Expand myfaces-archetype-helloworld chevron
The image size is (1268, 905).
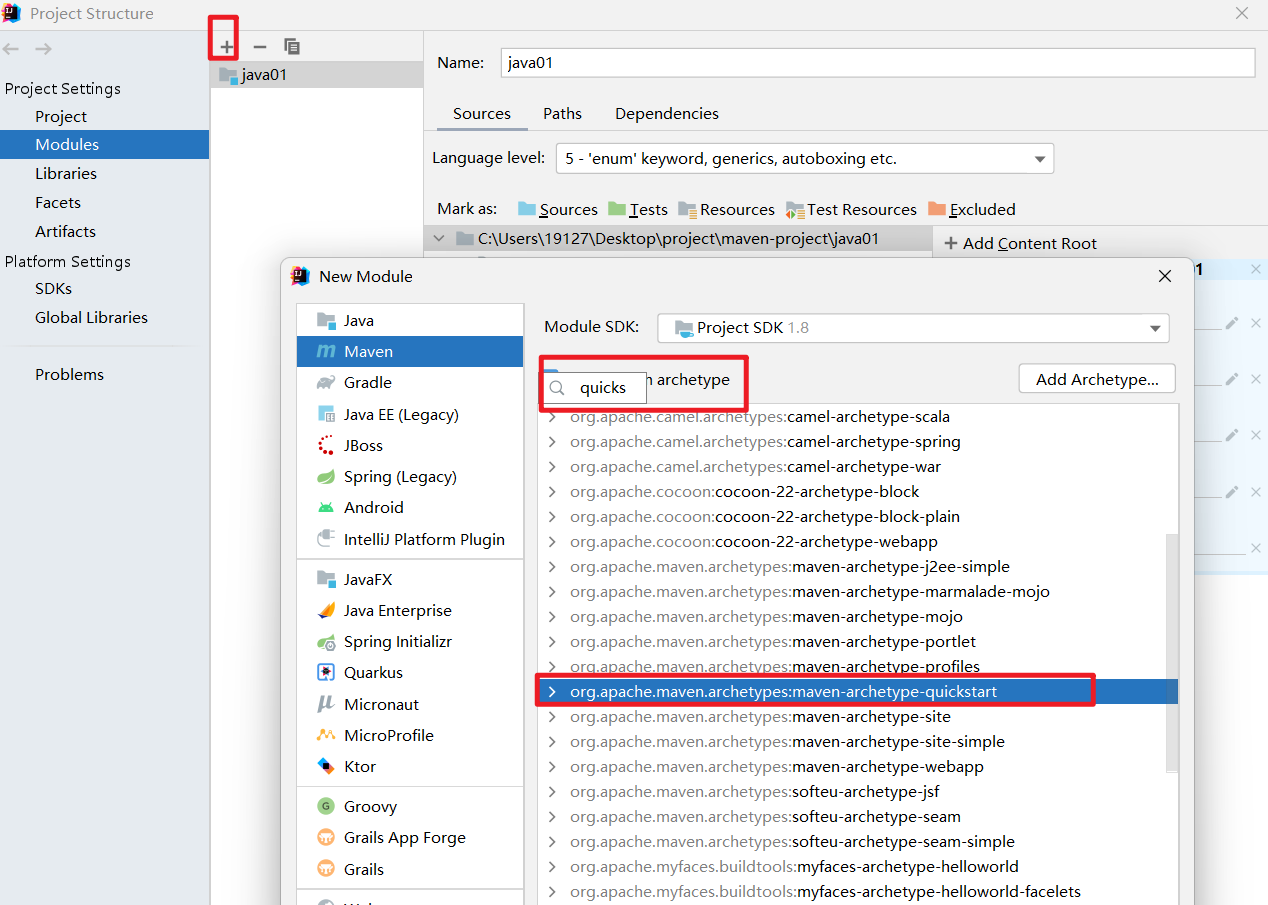coord(551,867)
